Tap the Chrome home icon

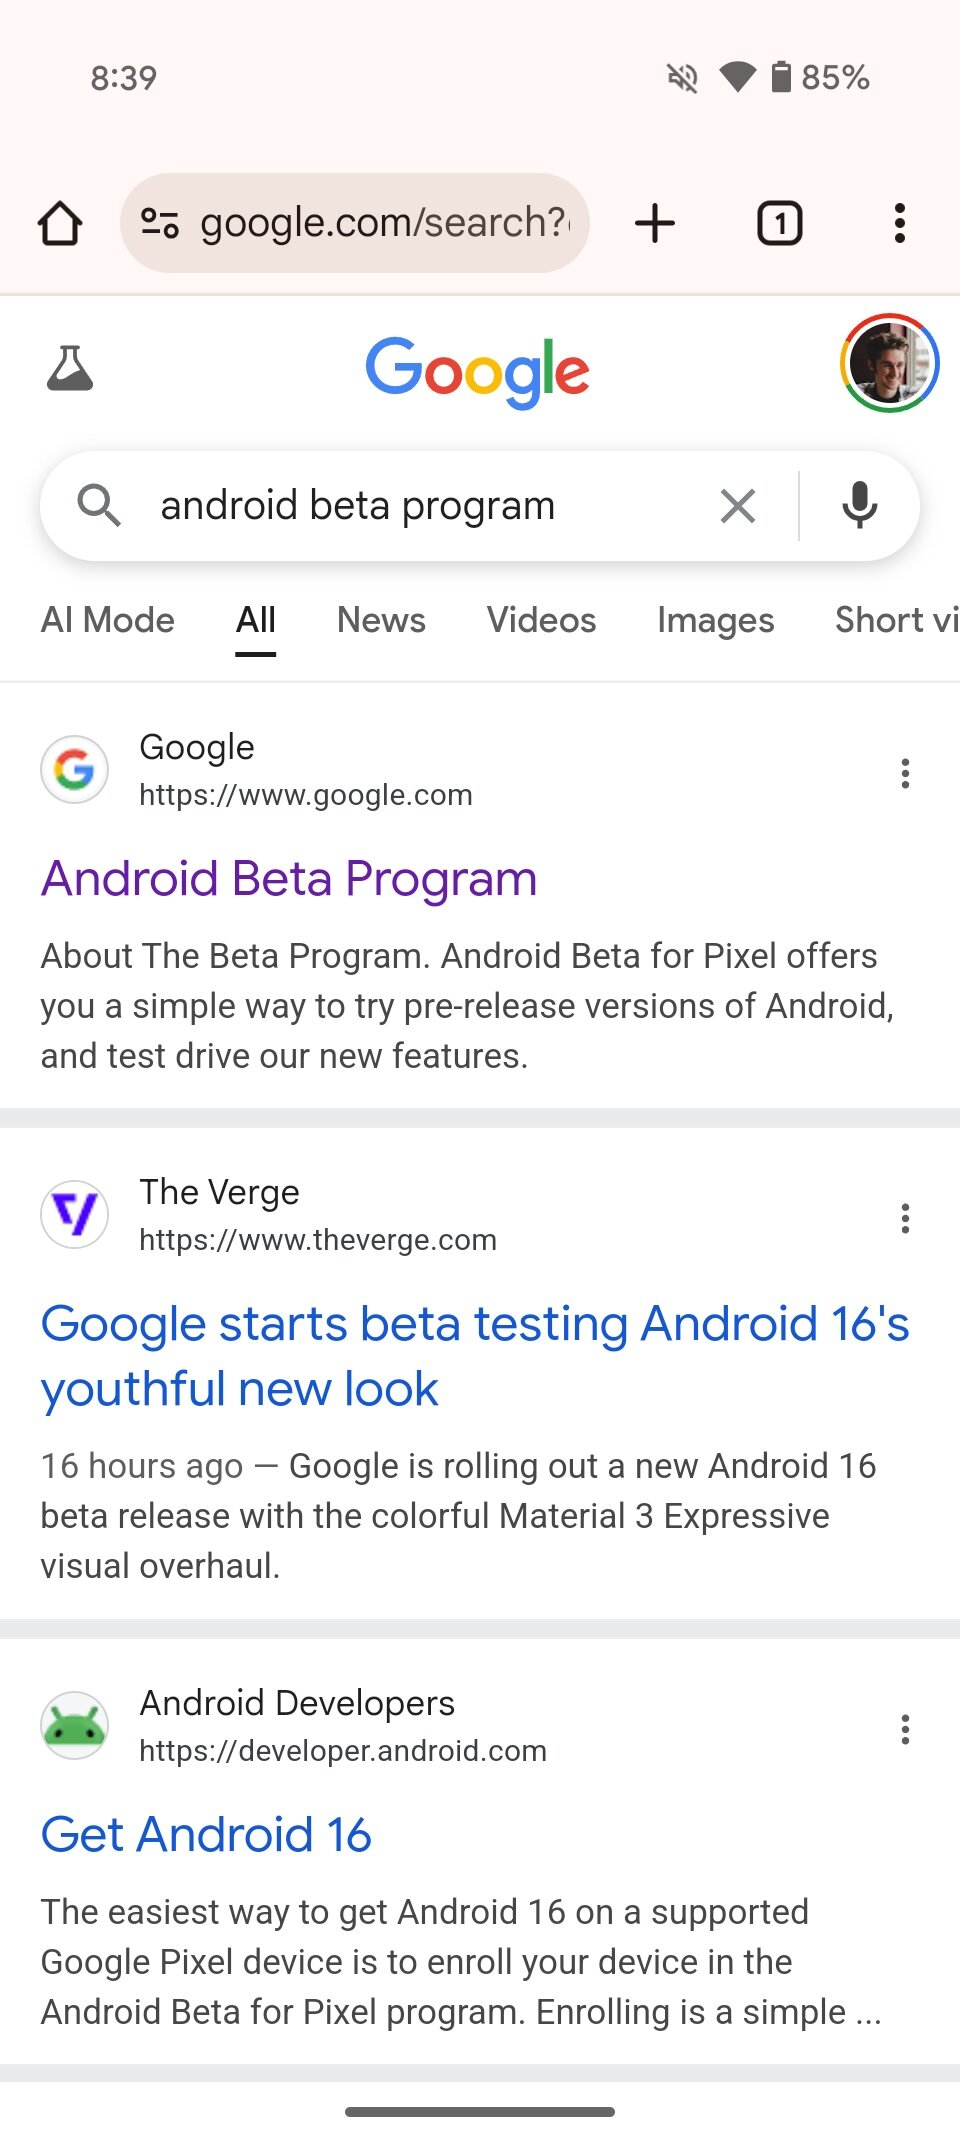point(60,223)
